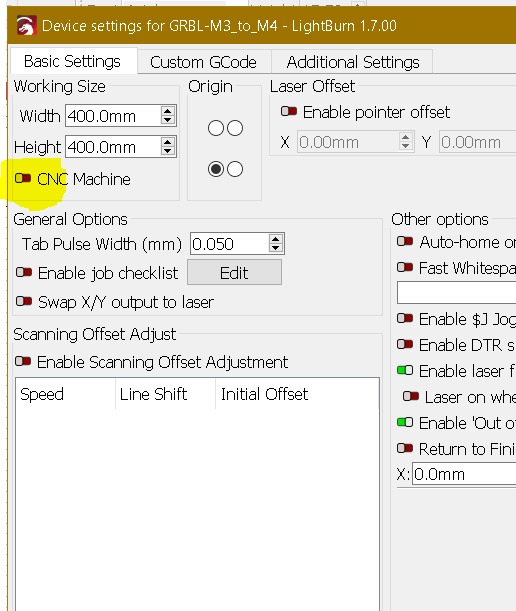The image size is (516, 611).
Task: Increase Height using the up arrow
Action: coord(168,142)
